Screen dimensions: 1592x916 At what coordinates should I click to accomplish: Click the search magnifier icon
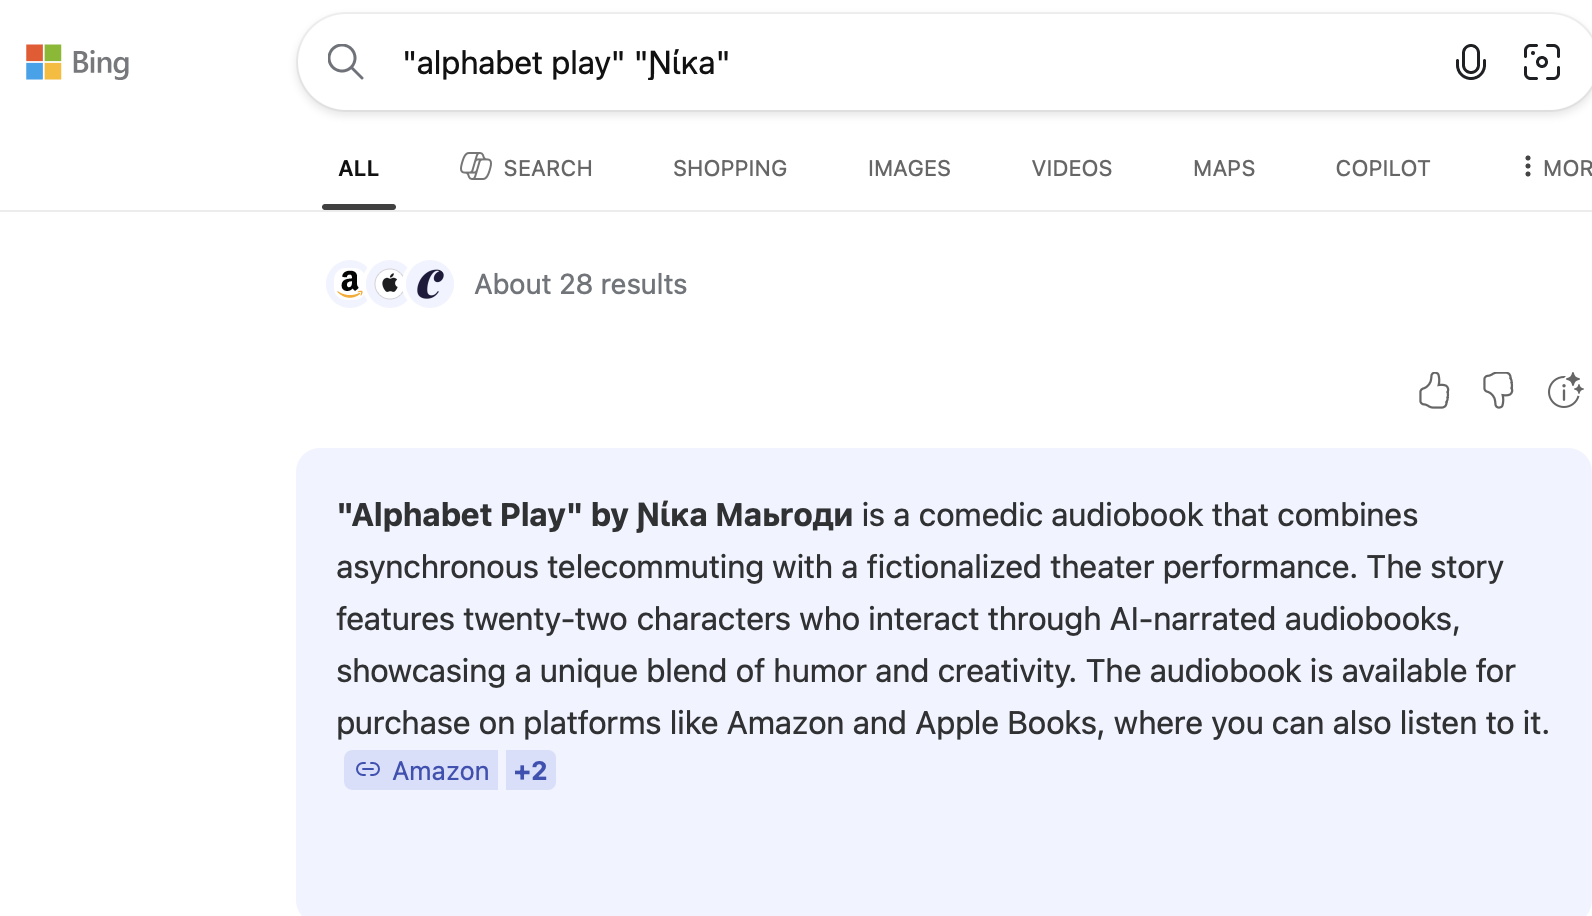pyautogui.click(x=345, y=62)
